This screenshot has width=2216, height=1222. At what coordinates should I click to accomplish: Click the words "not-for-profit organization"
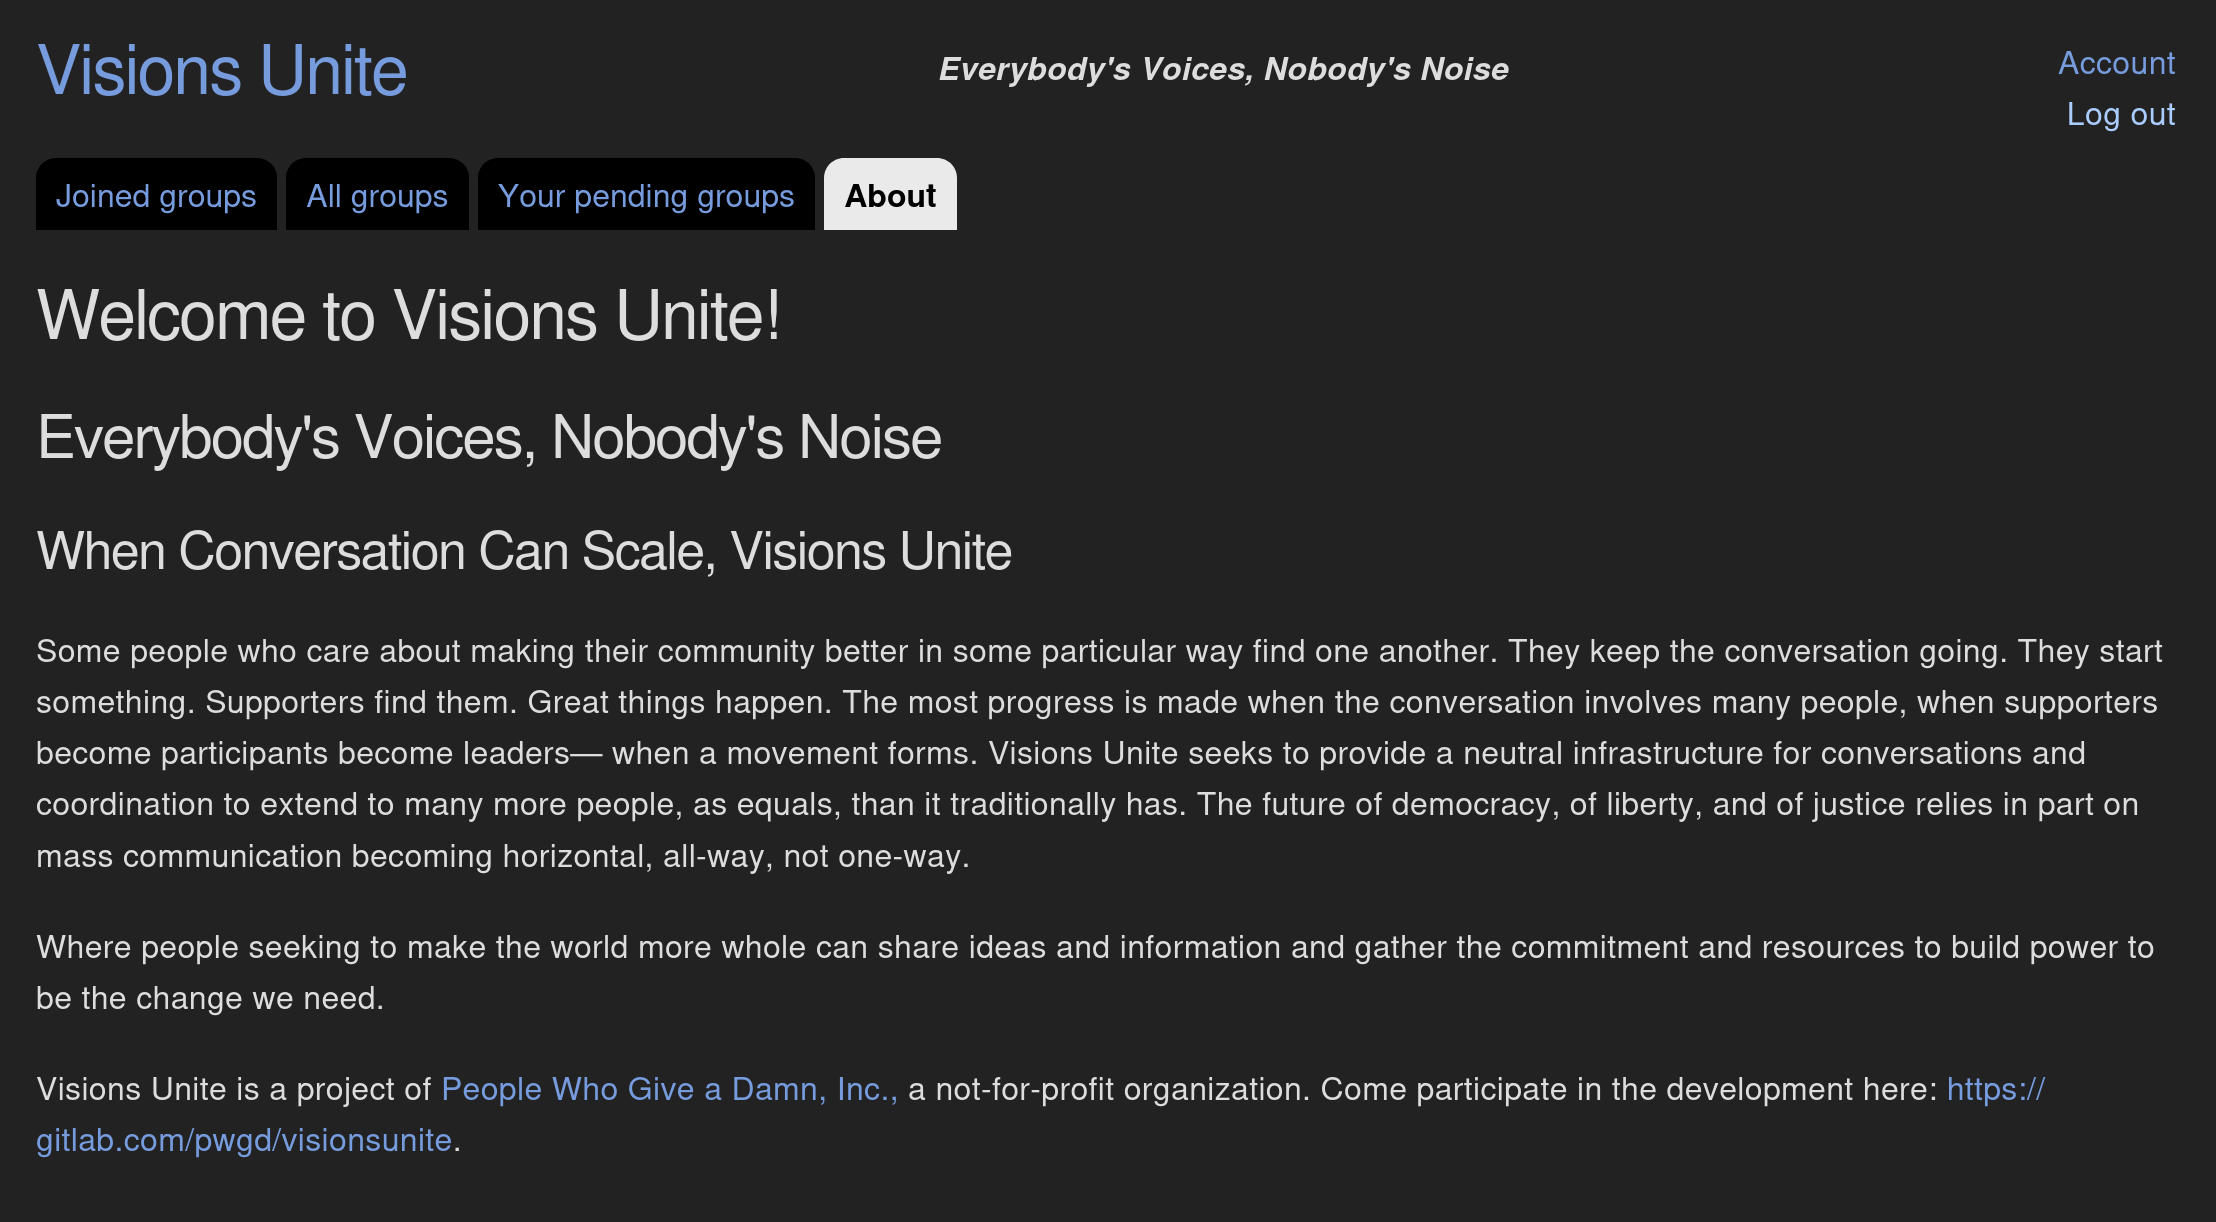(x=1122, y=1089)
